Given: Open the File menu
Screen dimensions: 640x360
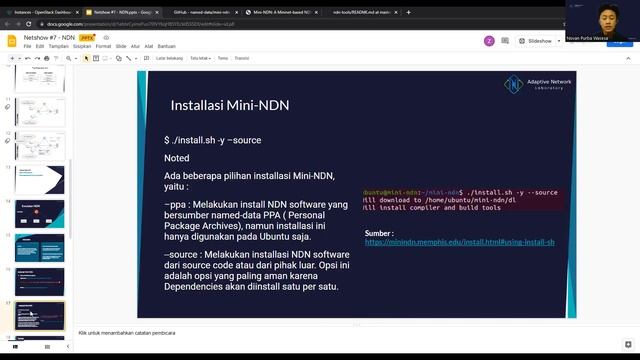Looking at the screenshot, I should (27, 47).
